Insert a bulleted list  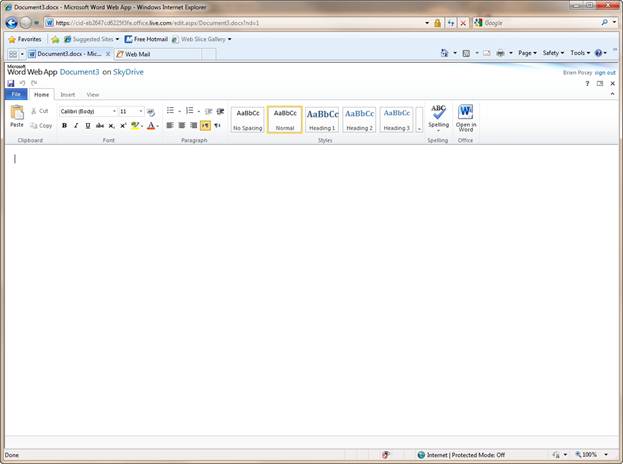coord(170,110)
